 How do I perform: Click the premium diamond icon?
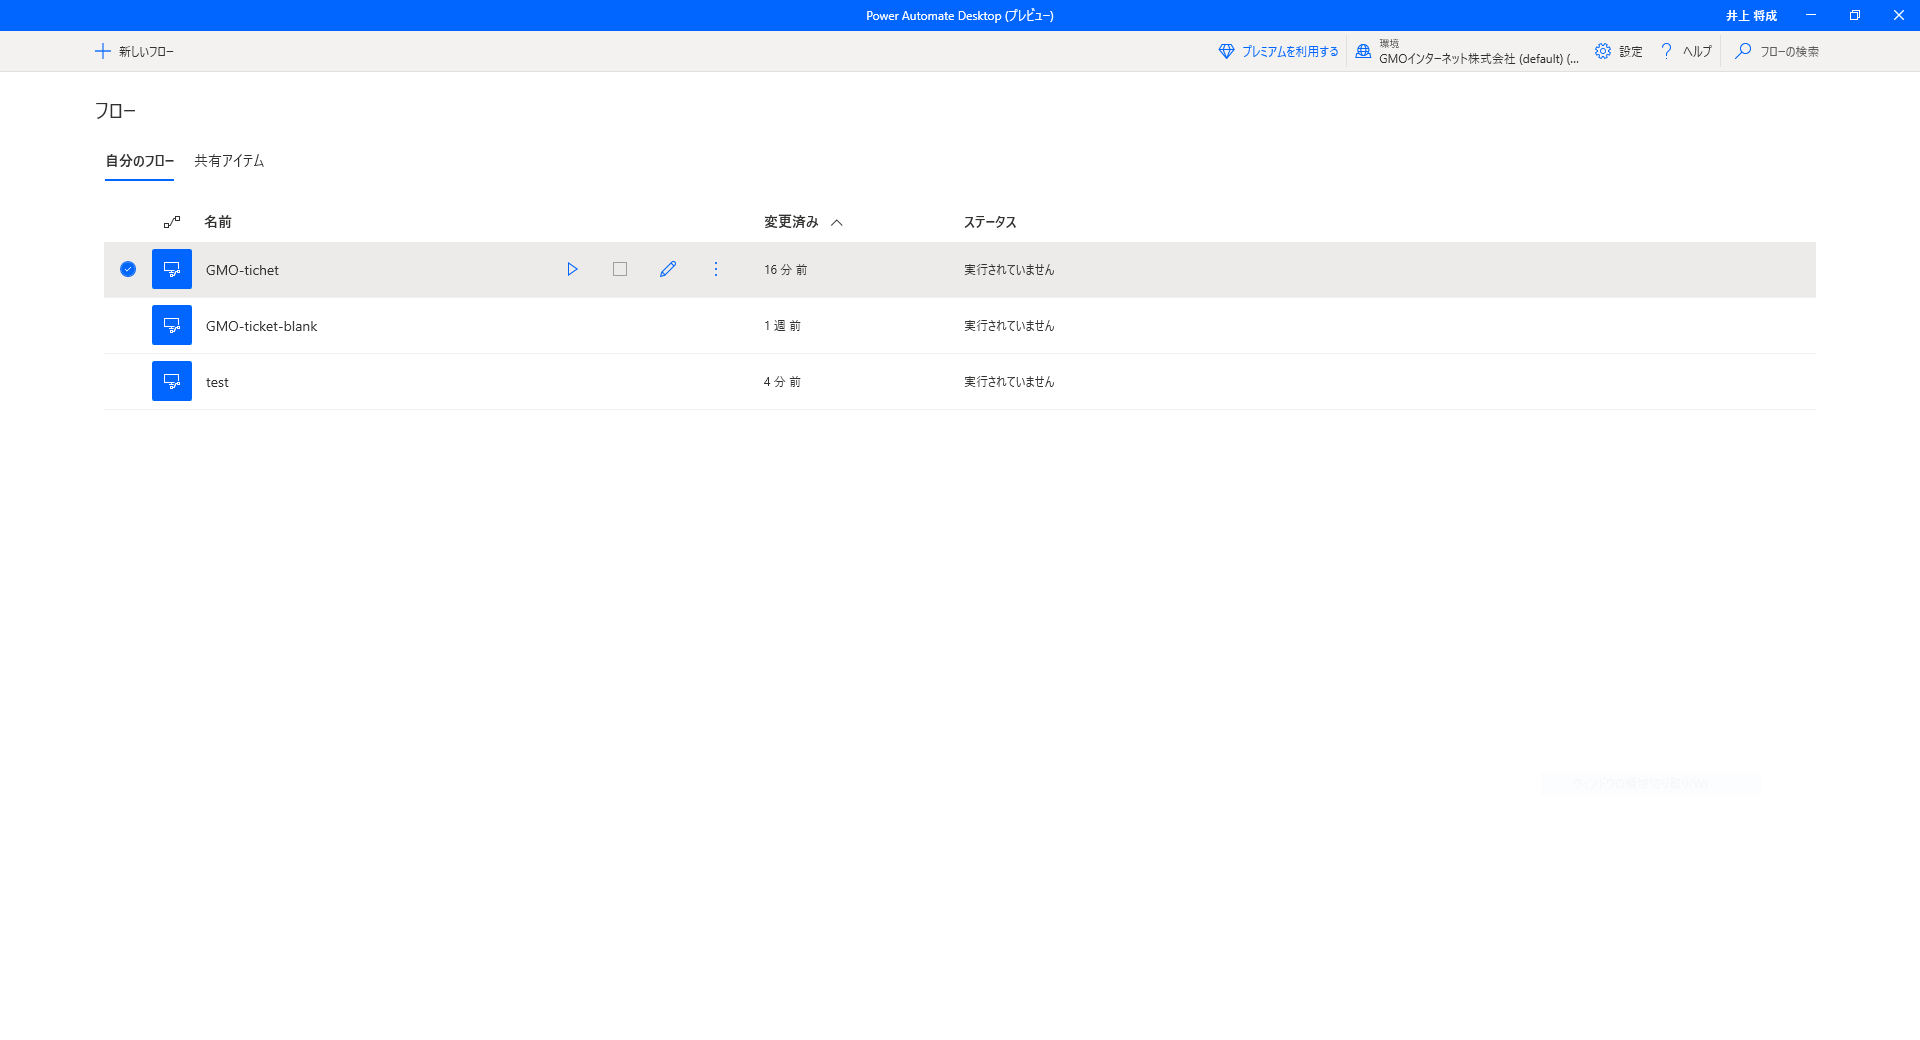1226,51
